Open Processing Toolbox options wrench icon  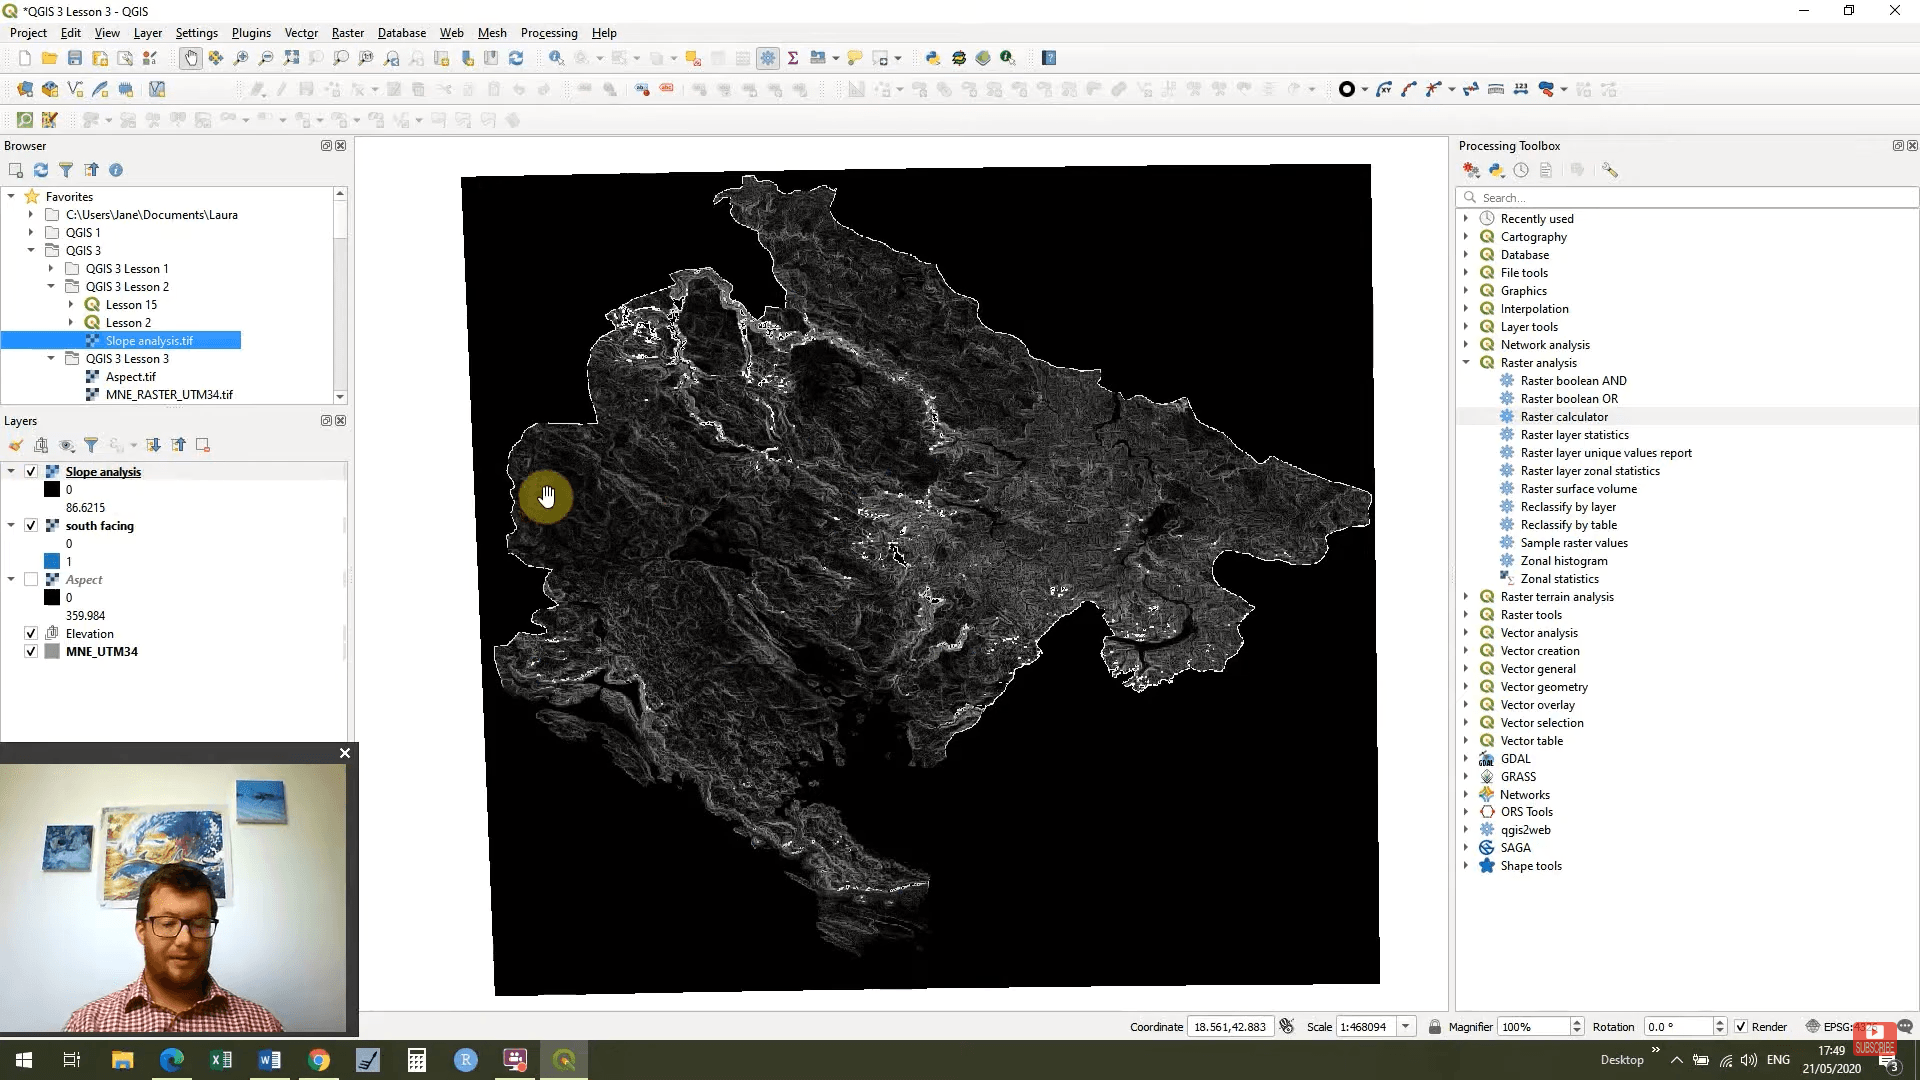[1609, 170]
